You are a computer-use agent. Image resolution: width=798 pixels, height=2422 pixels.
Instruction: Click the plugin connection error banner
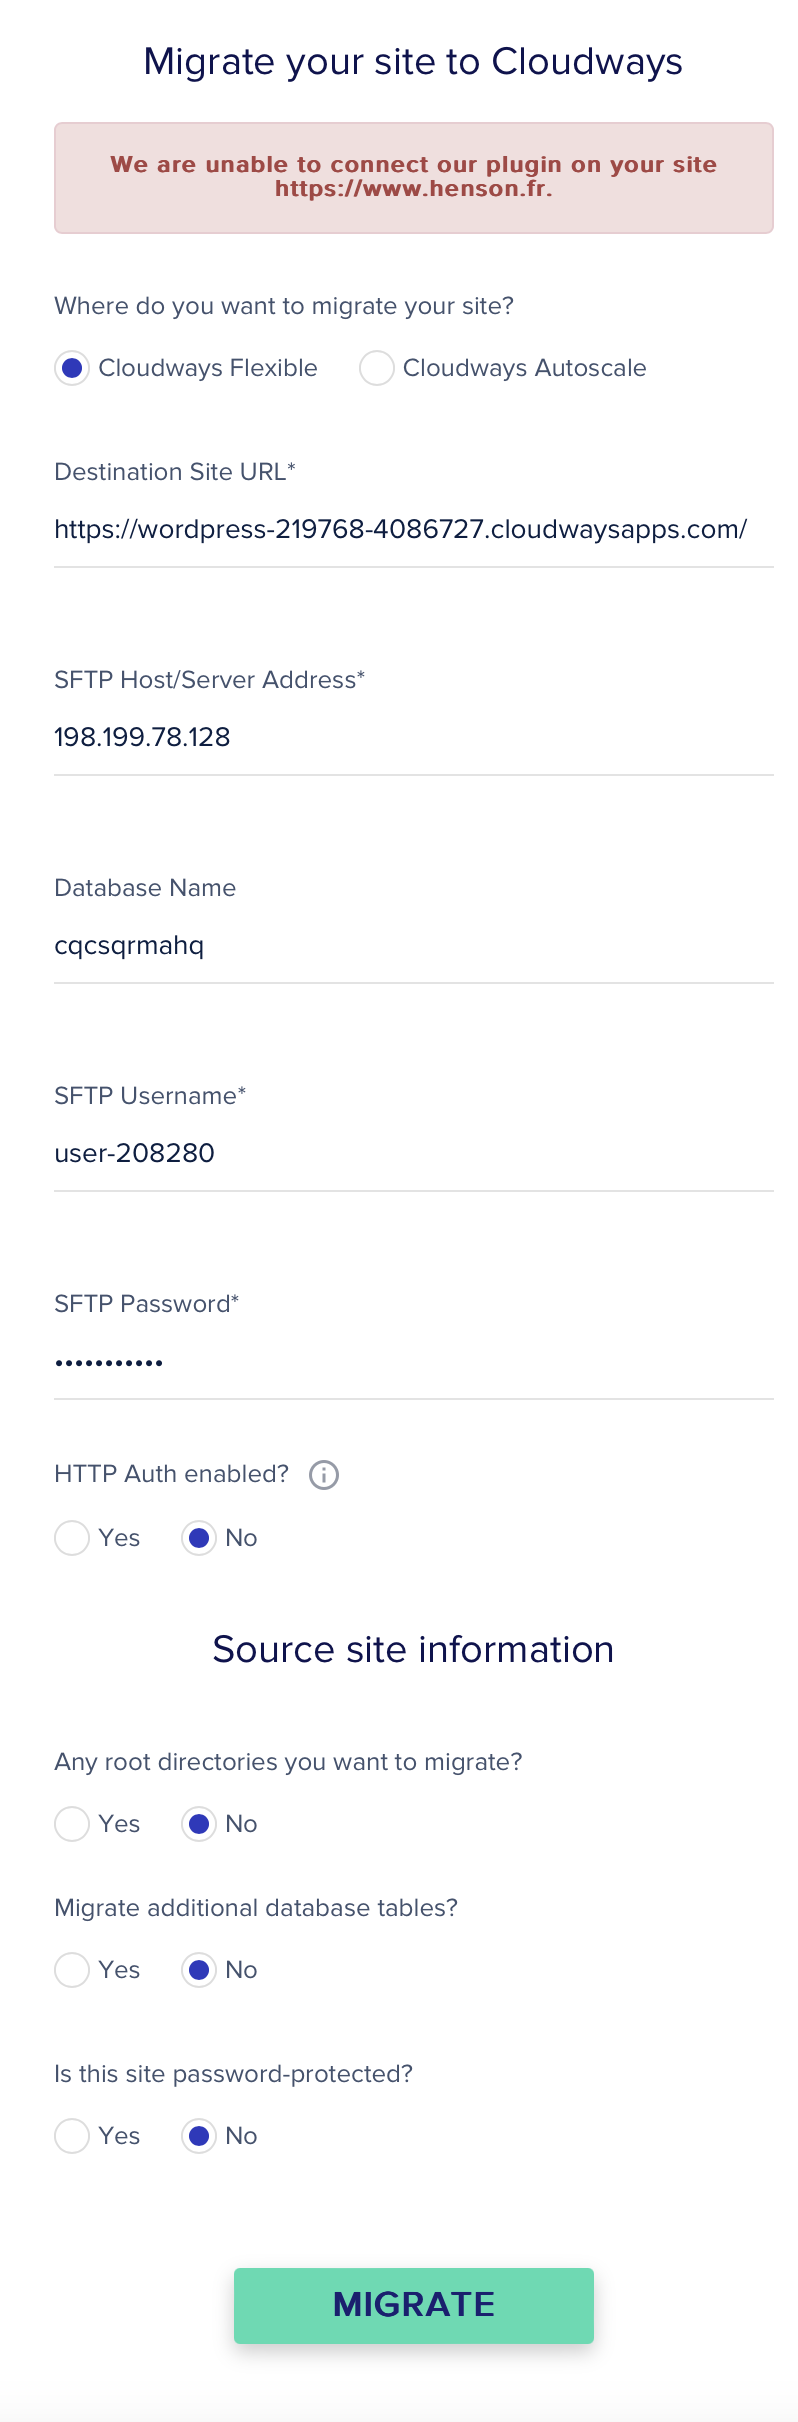[414, 178]
